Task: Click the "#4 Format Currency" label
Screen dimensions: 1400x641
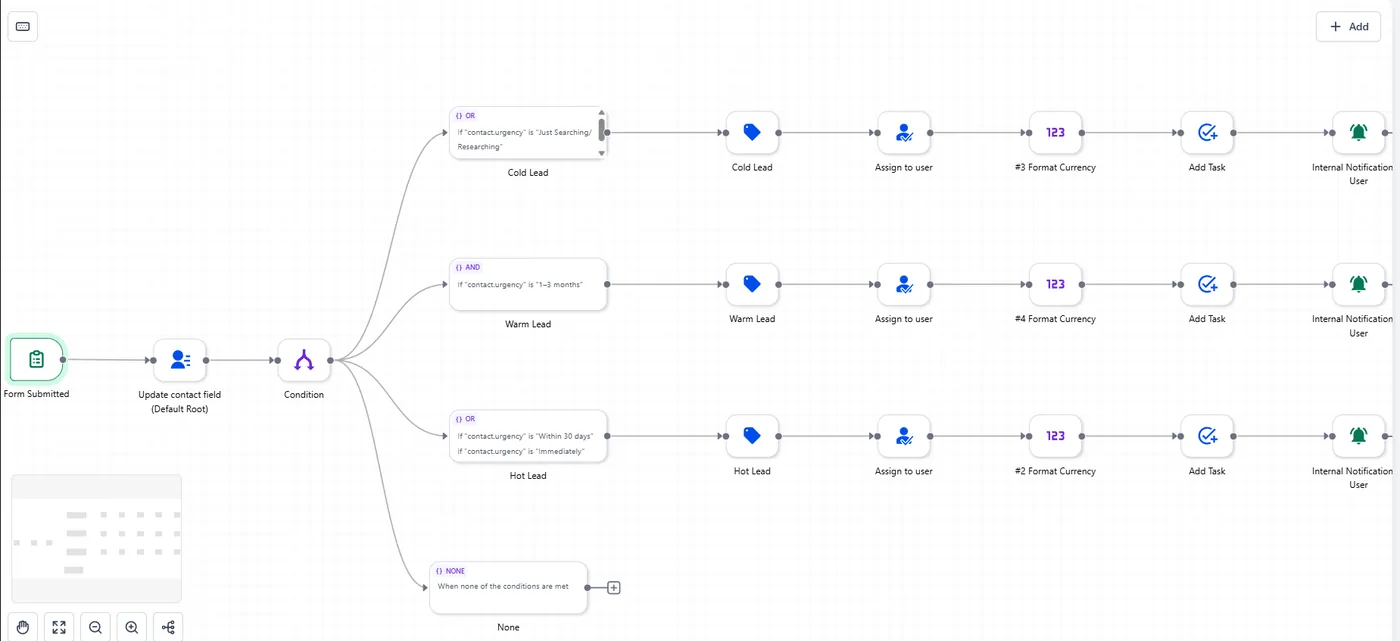Action: tap(1055, 319)
